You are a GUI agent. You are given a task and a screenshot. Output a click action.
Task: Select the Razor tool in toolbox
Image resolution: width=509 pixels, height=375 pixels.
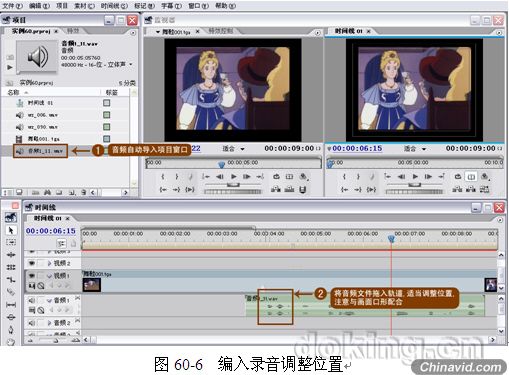click(x=11, y=292)
